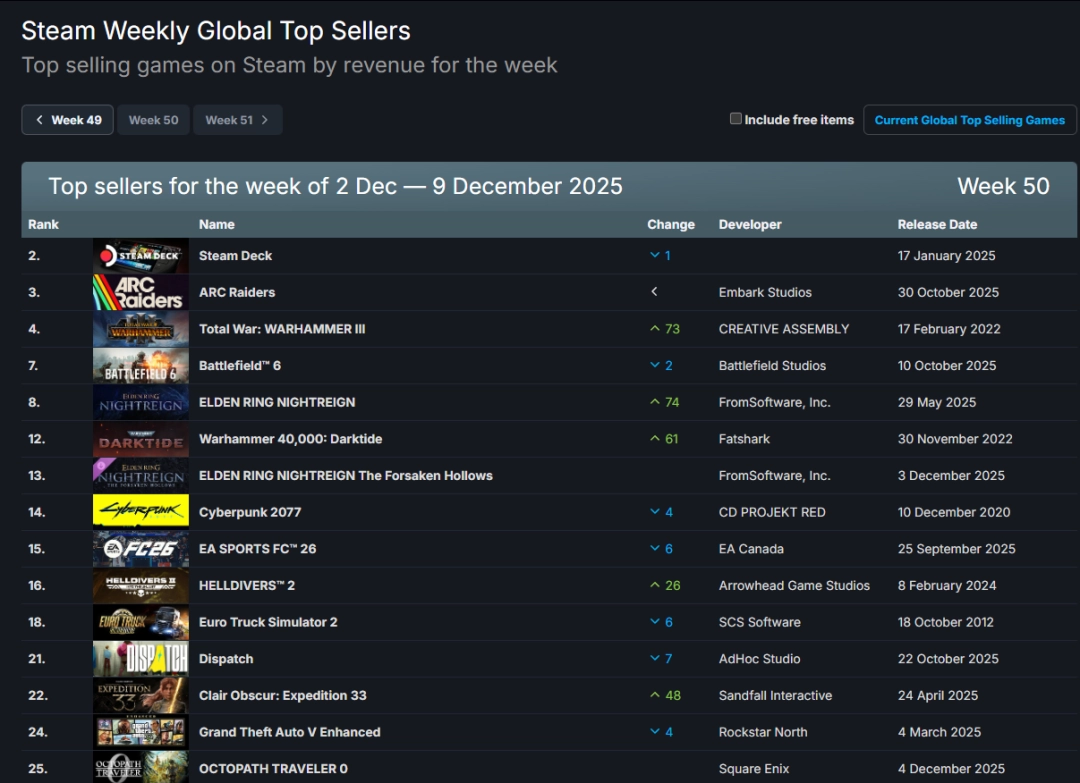Click the Battlefield 6 cover image
This screenshot has height=783, width=1080.
(x=140, y=366)
